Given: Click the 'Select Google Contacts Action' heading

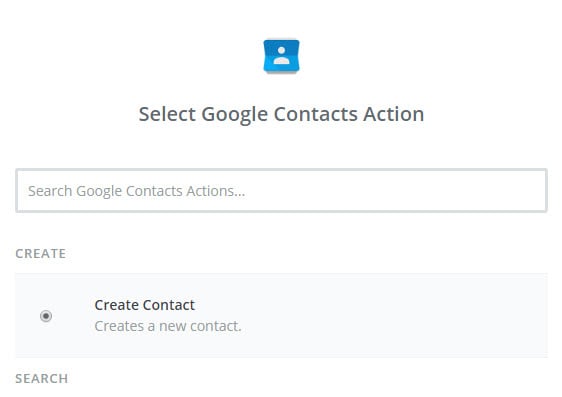Looking at the screenshot, I should click(281, 114).
